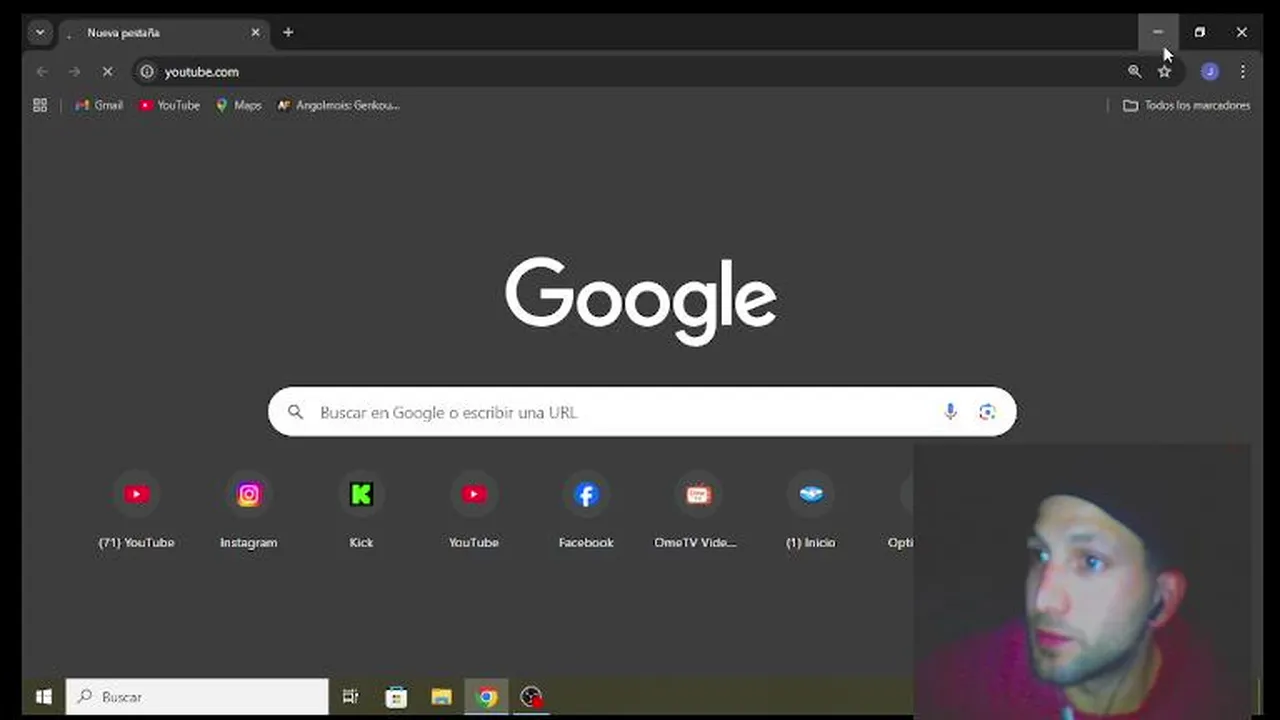
Task: Open File Explorer from the taskbar
Action: 441,697
